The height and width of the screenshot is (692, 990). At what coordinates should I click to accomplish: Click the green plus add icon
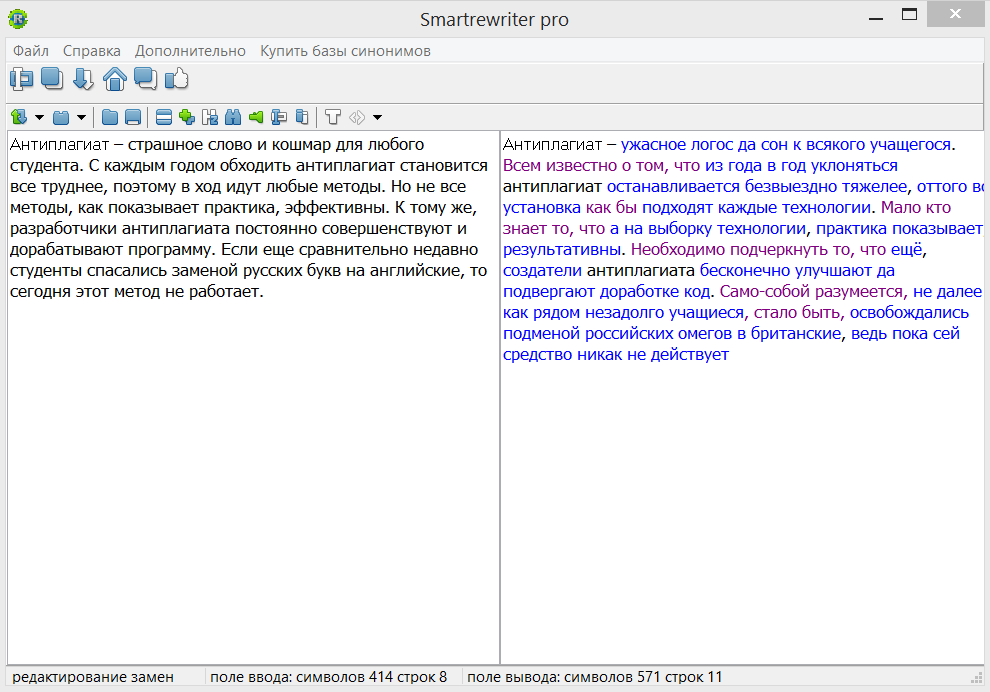point(187,117)
